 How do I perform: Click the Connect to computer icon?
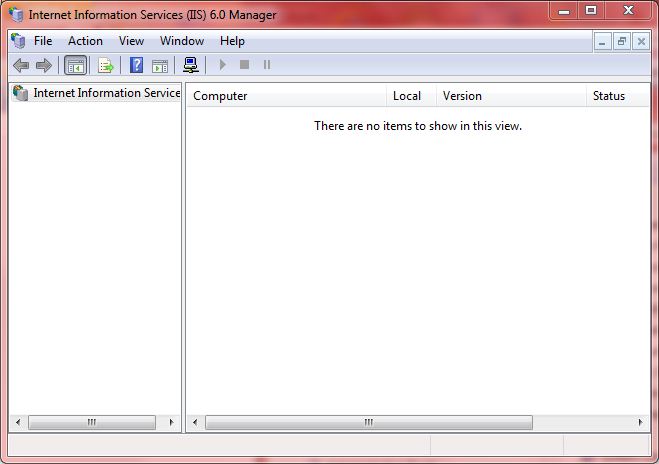(x=191, y=65)
